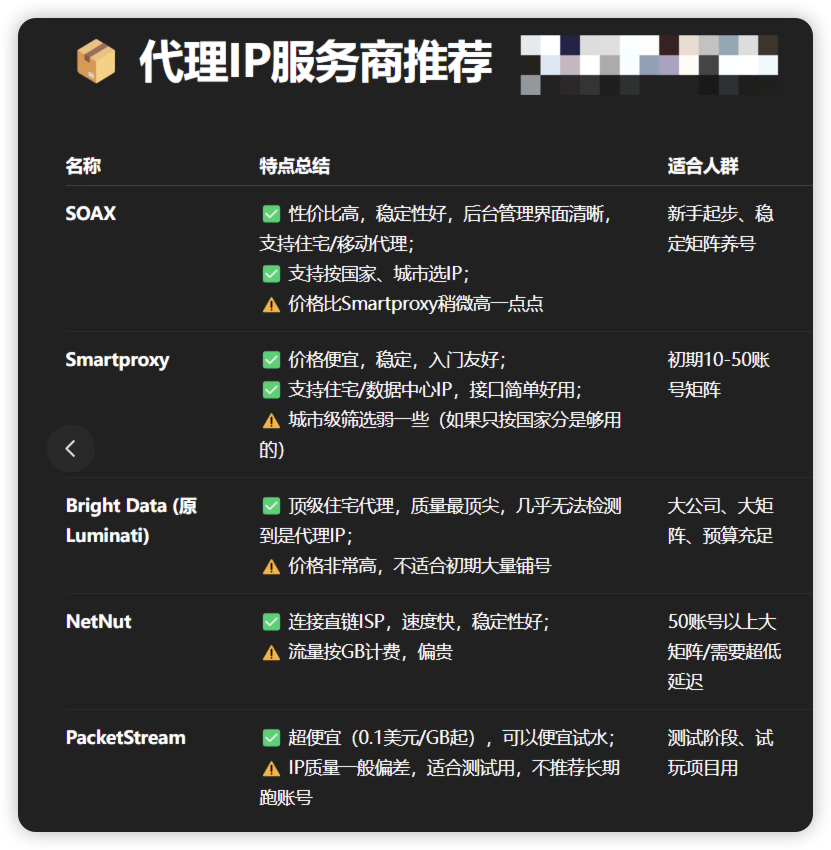Select the PacketStream provider name
The width and height of the screenshot is (831, 850).
[x=126, y=737]
